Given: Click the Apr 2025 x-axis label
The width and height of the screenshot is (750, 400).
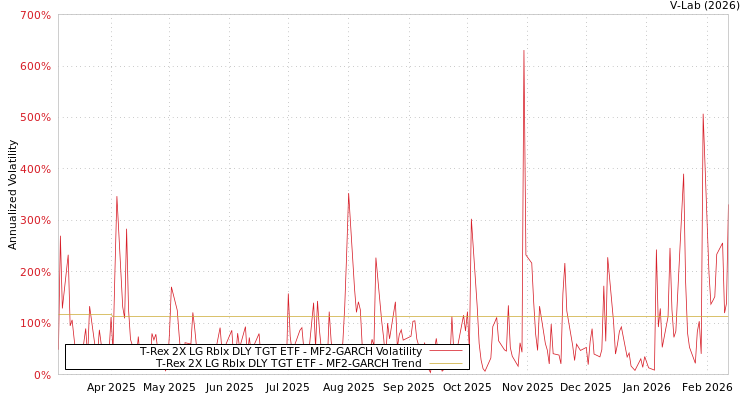Looking at the screenshot, I should click(x=111, y=388).
